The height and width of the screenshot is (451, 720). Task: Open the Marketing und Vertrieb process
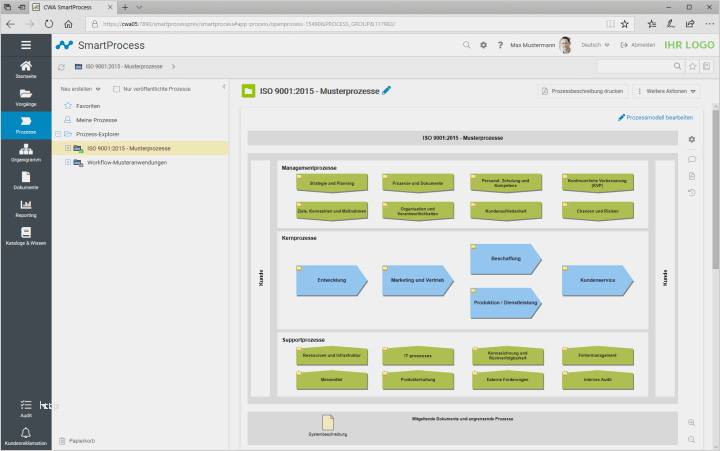pyautogui.click(x=417, y=280)
